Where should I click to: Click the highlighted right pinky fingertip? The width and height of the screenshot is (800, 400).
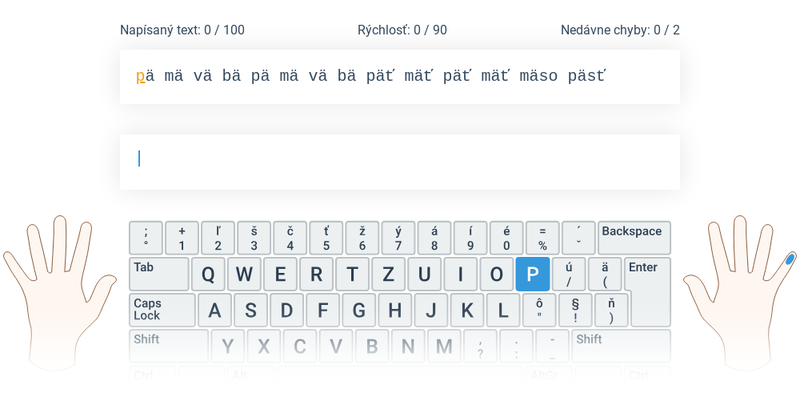pyautogui.click(x=790, y=259)
